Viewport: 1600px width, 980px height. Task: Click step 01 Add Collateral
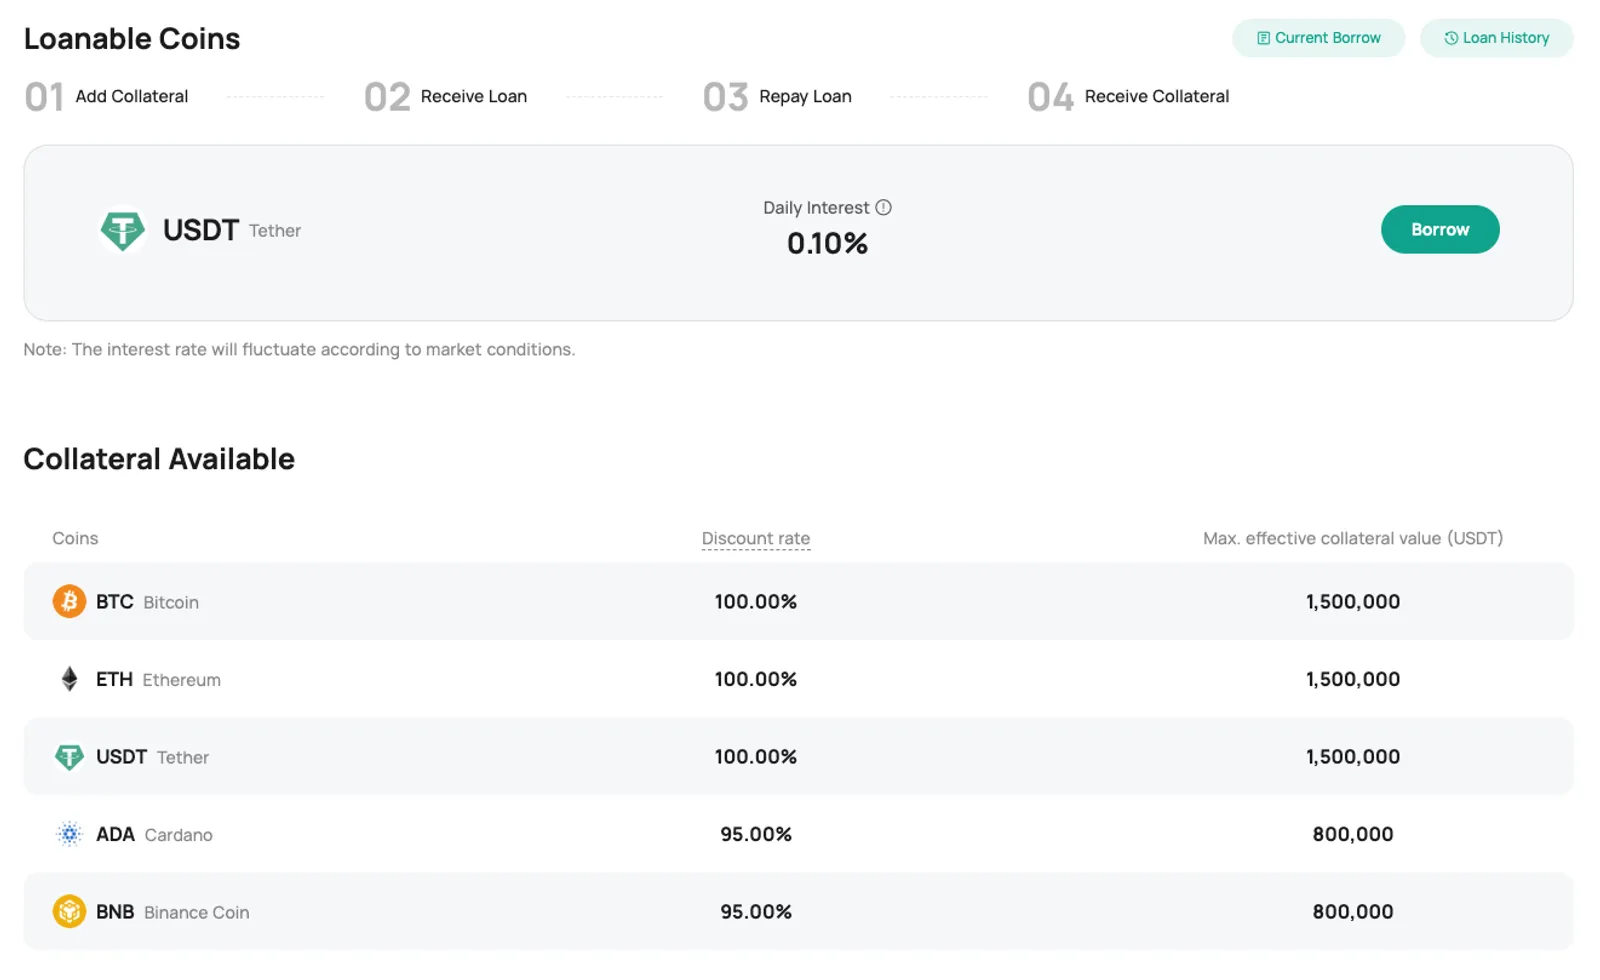pyautogui.click(x=106, y=96)
